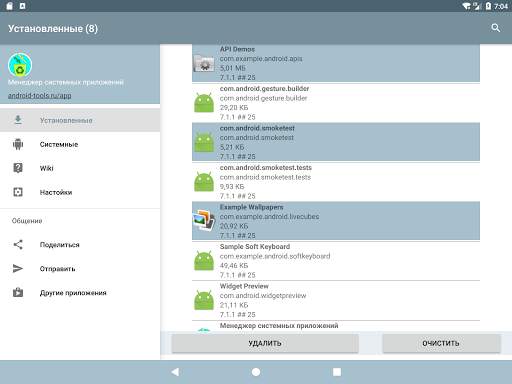512x384 pixels.
Task: Select Менеджер системных приложений list row
Action: click(336, 326)
